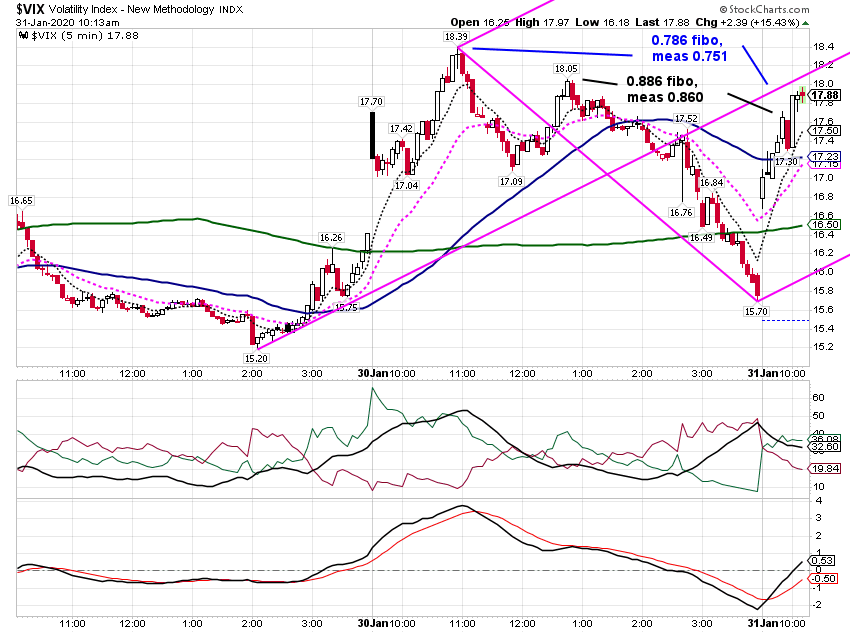Click the 16.76 price label
The image size is (850, 633).
click(681, 212)
